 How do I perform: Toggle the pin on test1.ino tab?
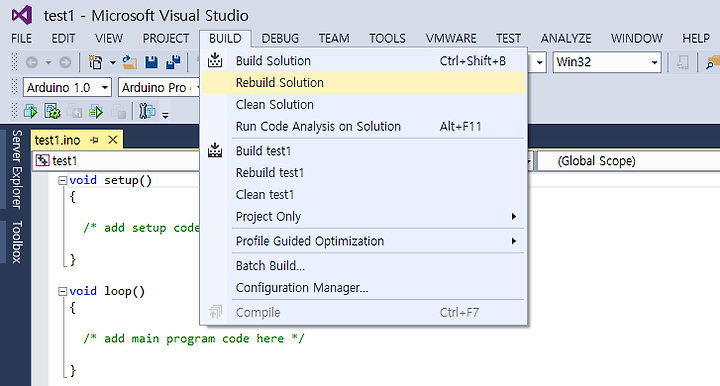tap(95, 140)
